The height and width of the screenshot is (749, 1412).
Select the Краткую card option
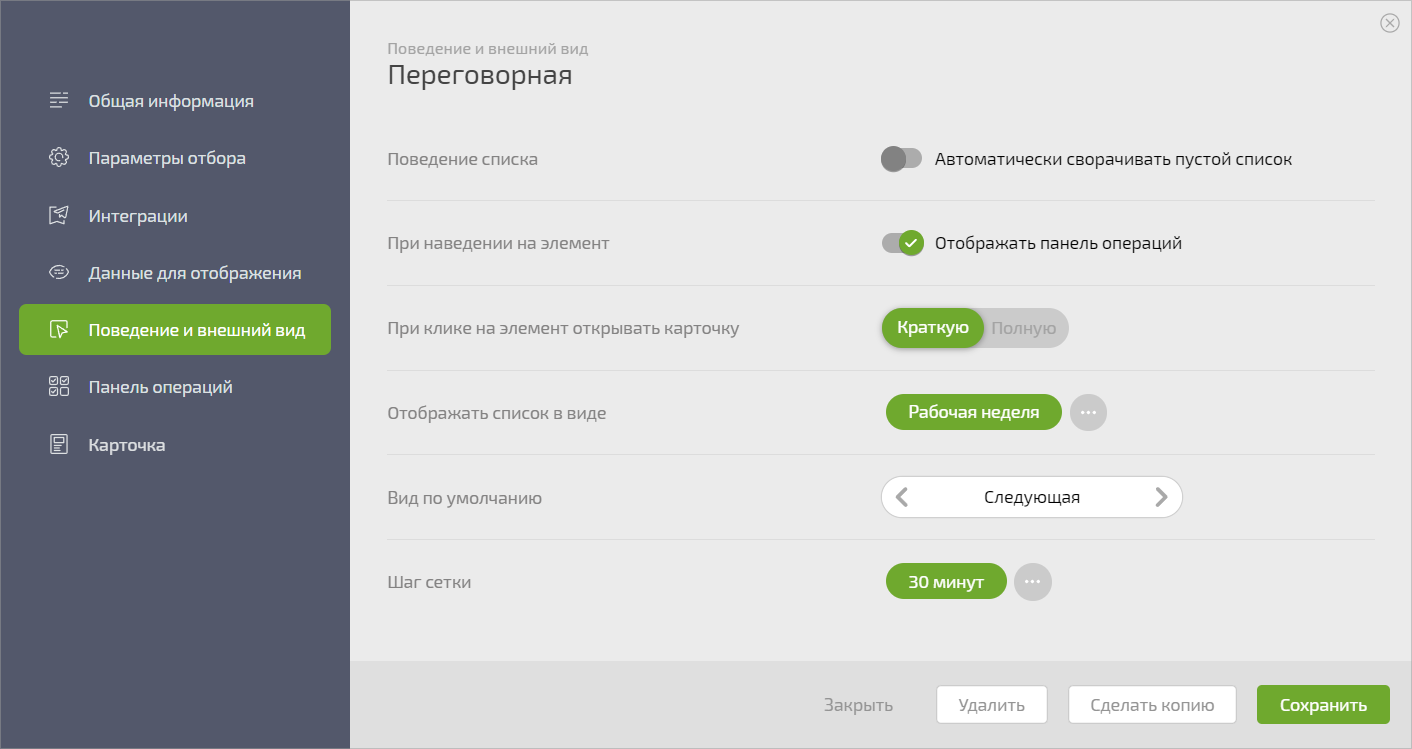point(933,328)
